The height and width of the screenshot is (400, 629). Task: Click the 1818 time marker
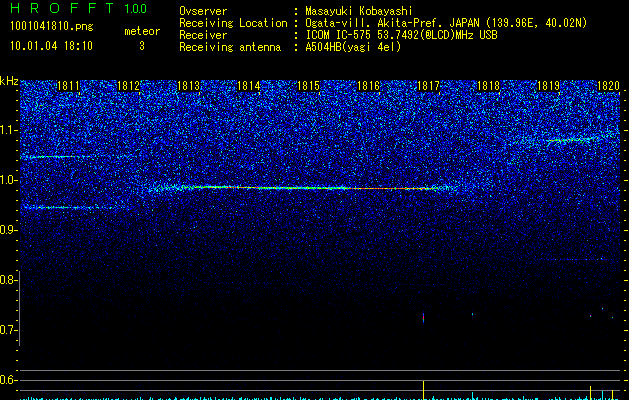tap(489, 86)
